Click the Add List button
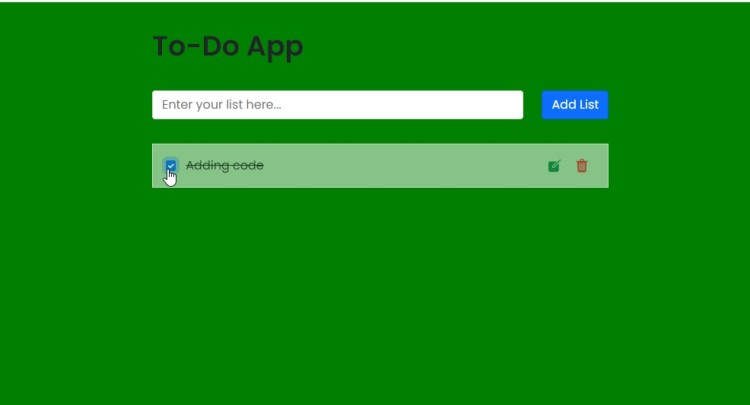The image size is (750, 405). coord(575,105)
